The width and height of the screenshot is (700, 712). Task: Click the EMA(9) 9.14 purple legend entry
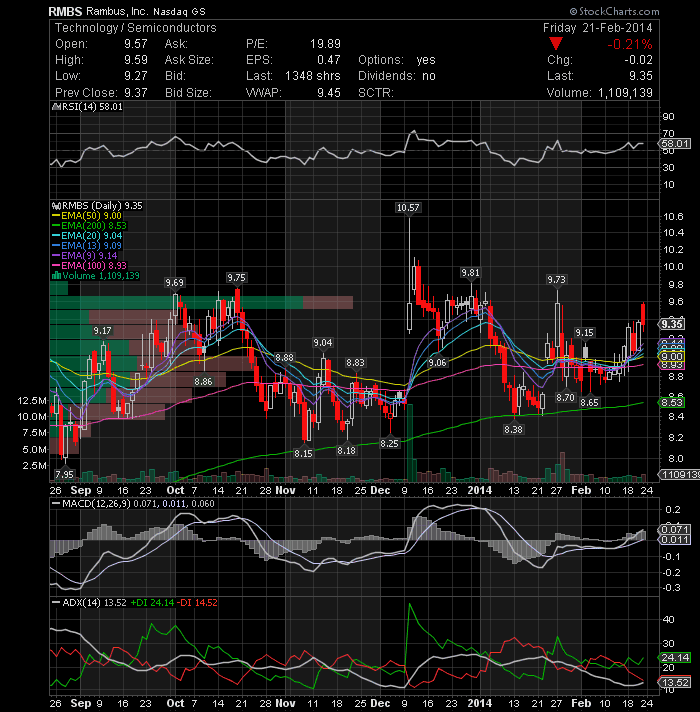coord(85,256)
